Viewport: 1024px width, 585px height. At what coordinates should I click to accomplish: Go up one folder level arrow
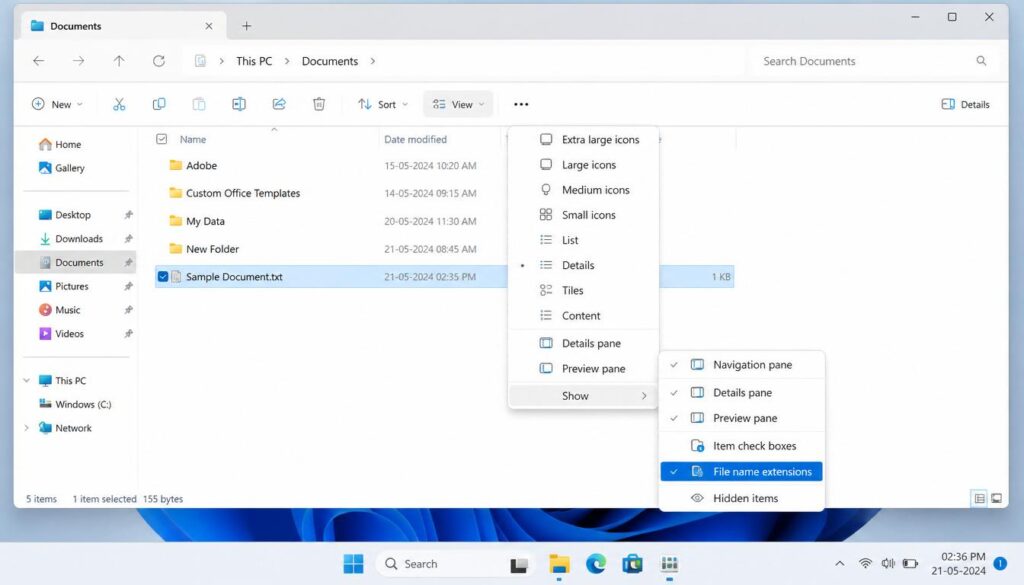coord(119,61)
